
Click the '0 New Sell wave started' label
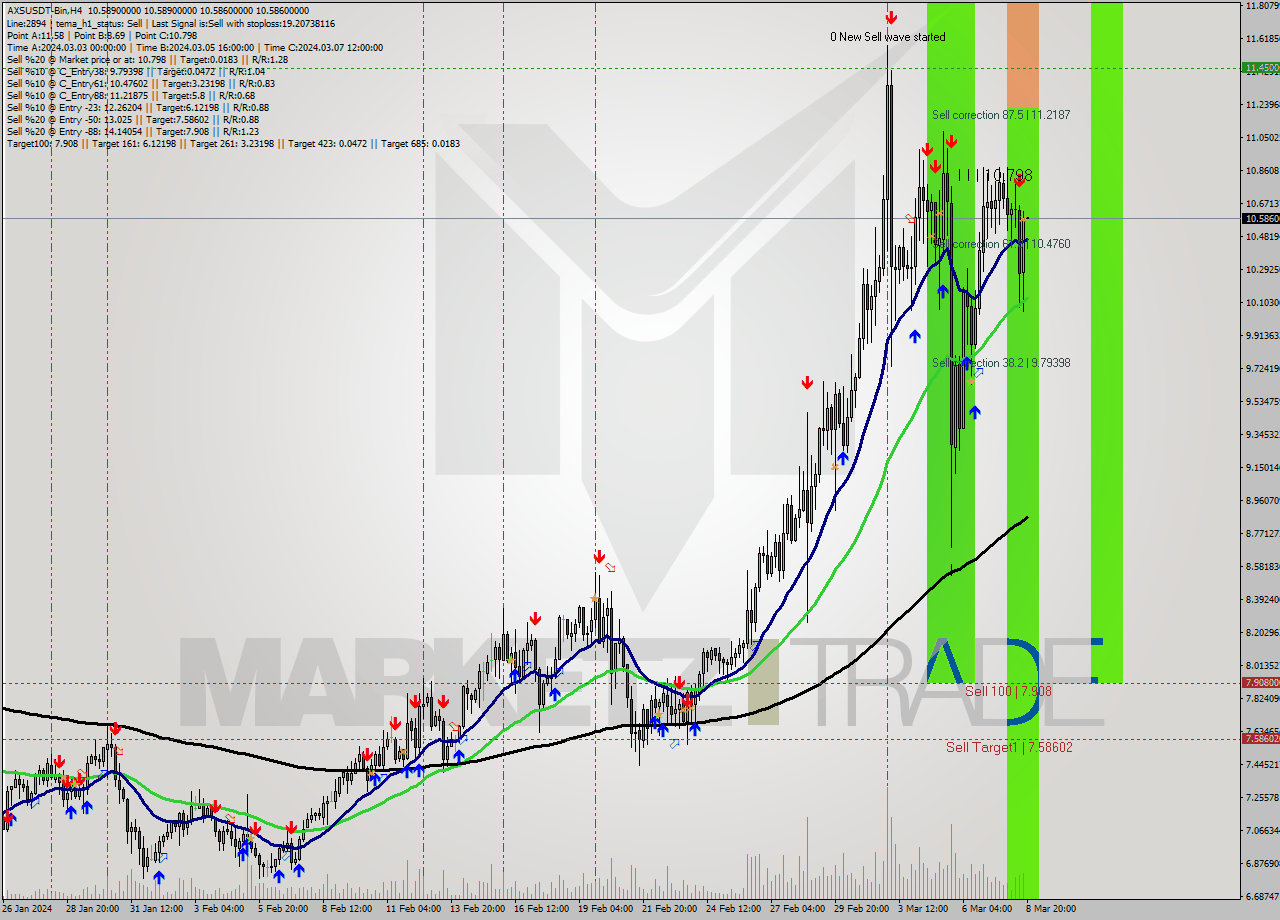(887, 37)
